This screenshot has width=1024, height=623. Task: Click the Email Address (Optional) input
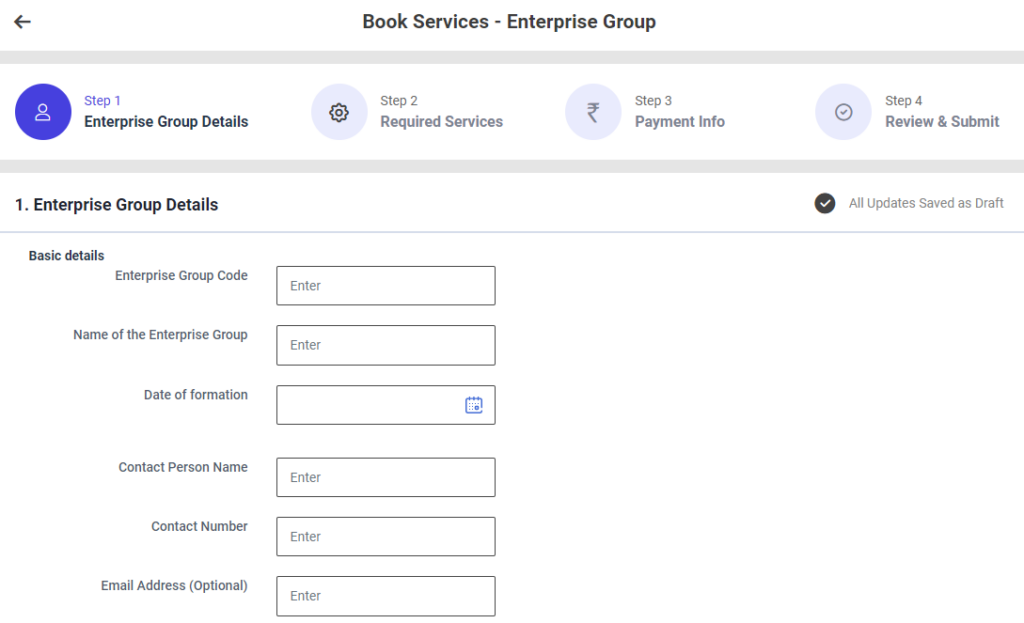click(x=385, y=596)
